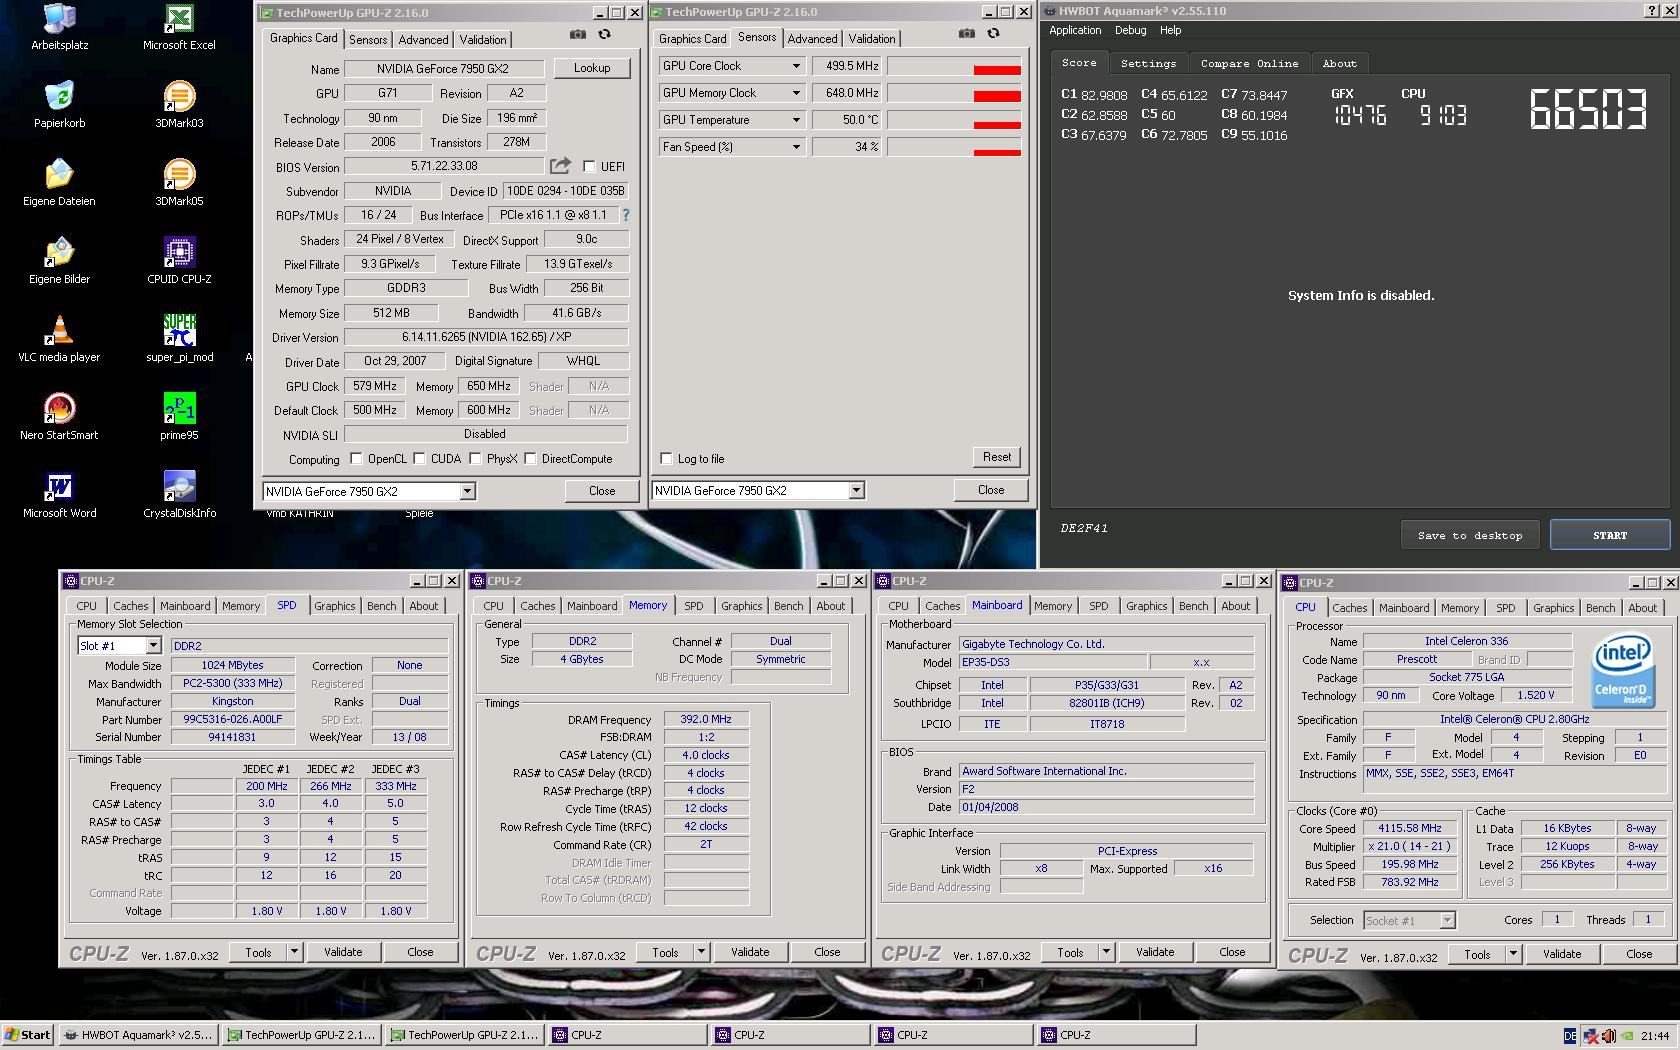Click the camera icon in the GPU-Z Sensors window
The width and height of the screenshot is (1680, 1050).
coord(966,33)
